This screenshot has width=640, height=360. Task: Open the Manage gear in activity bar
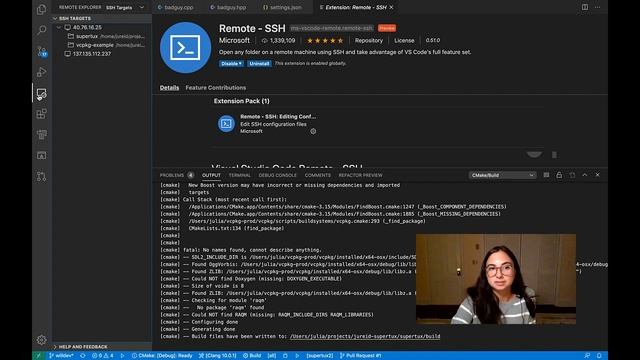coord(42,340)
